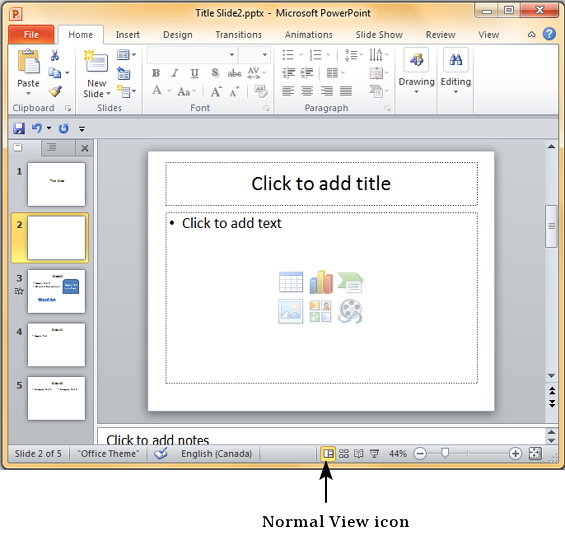The height and width of the screenshot is (543, 565).
Task: Insert chart from content placeholder
Action: coord(321,282)
